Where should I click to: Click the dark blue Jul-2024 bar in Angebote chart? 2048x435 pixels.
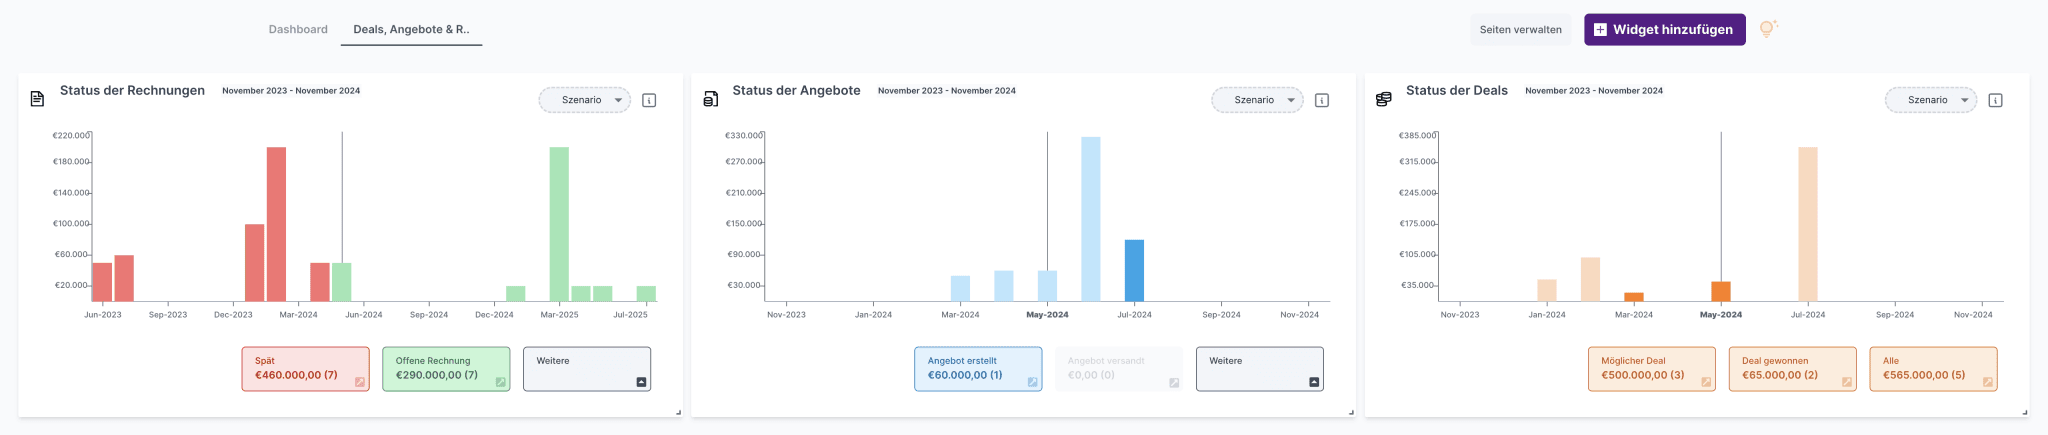(1134, 270)
